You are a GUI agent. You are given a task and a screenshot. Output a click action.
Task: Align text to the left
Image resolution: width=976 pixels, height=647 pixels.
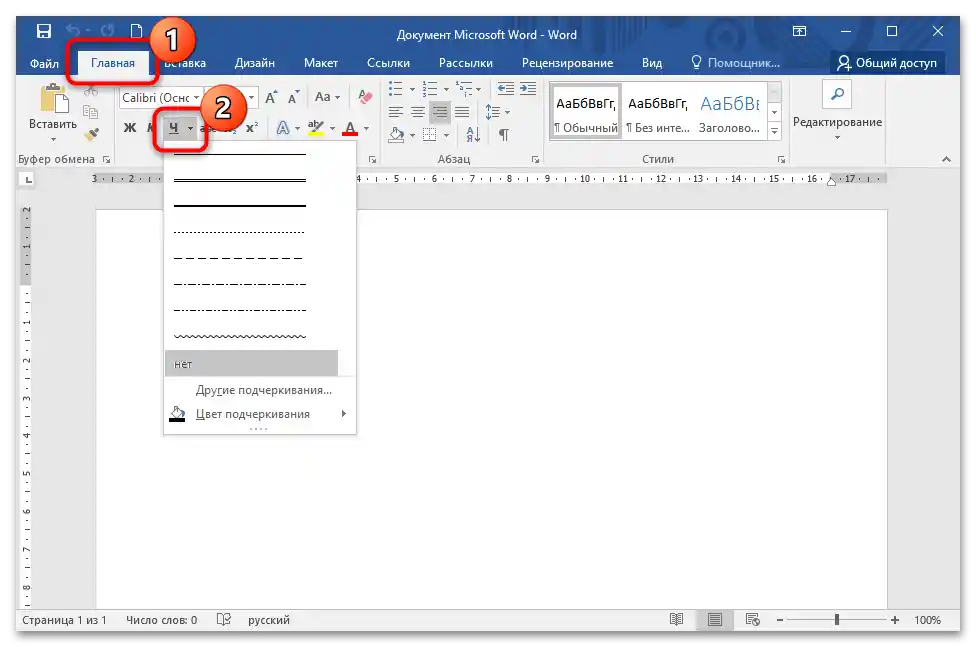pyautogui.click(x=396, y=112)
